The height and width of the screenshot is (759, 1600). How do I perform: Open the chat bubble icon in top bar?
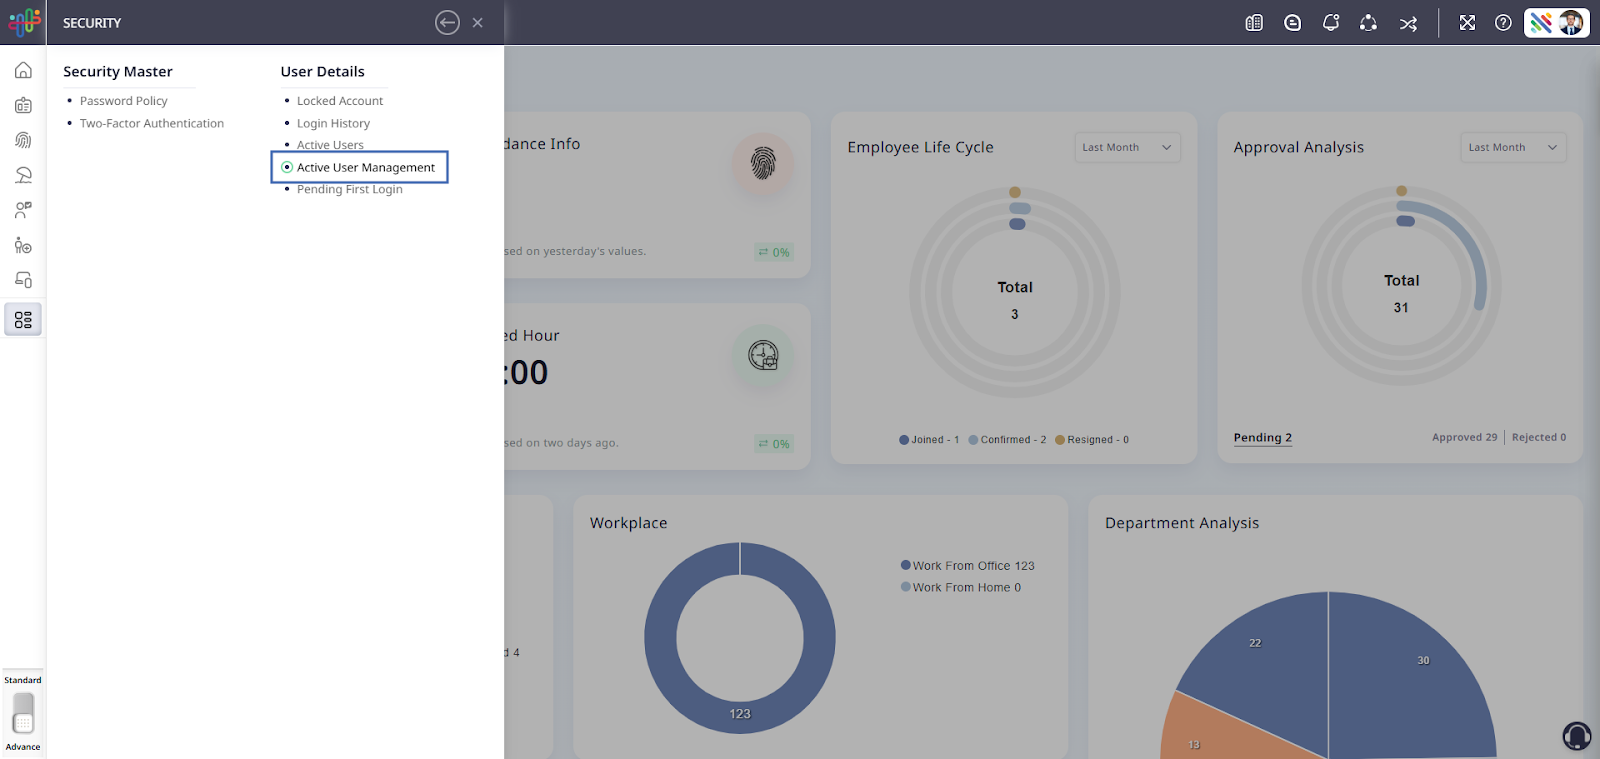click(1293, 22)
